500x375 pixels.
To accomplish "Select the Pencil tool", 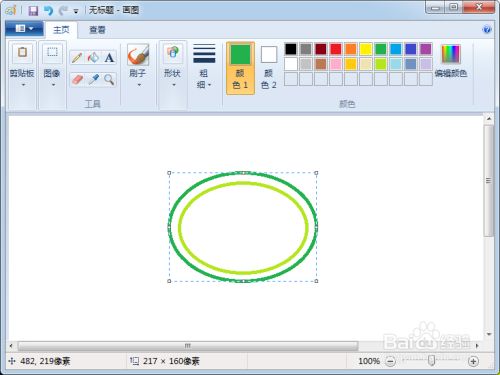I will pos(77,58).
